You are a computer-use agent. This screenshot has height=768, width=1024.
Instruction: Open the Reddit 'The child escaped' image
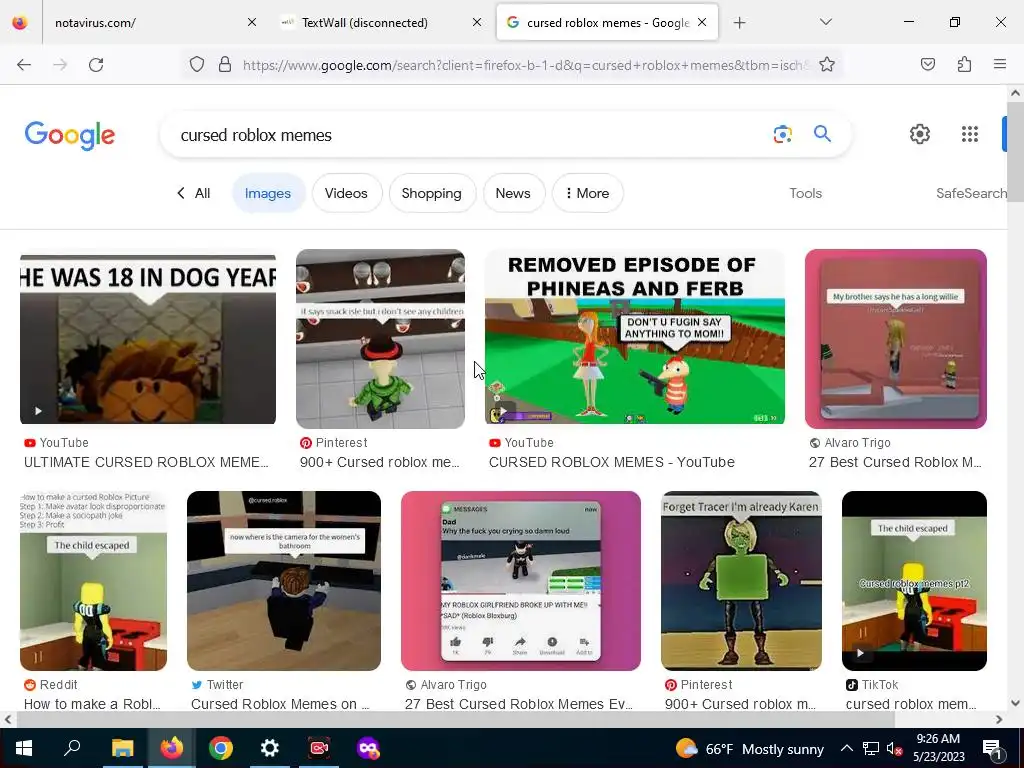click(x=93, y=581)
